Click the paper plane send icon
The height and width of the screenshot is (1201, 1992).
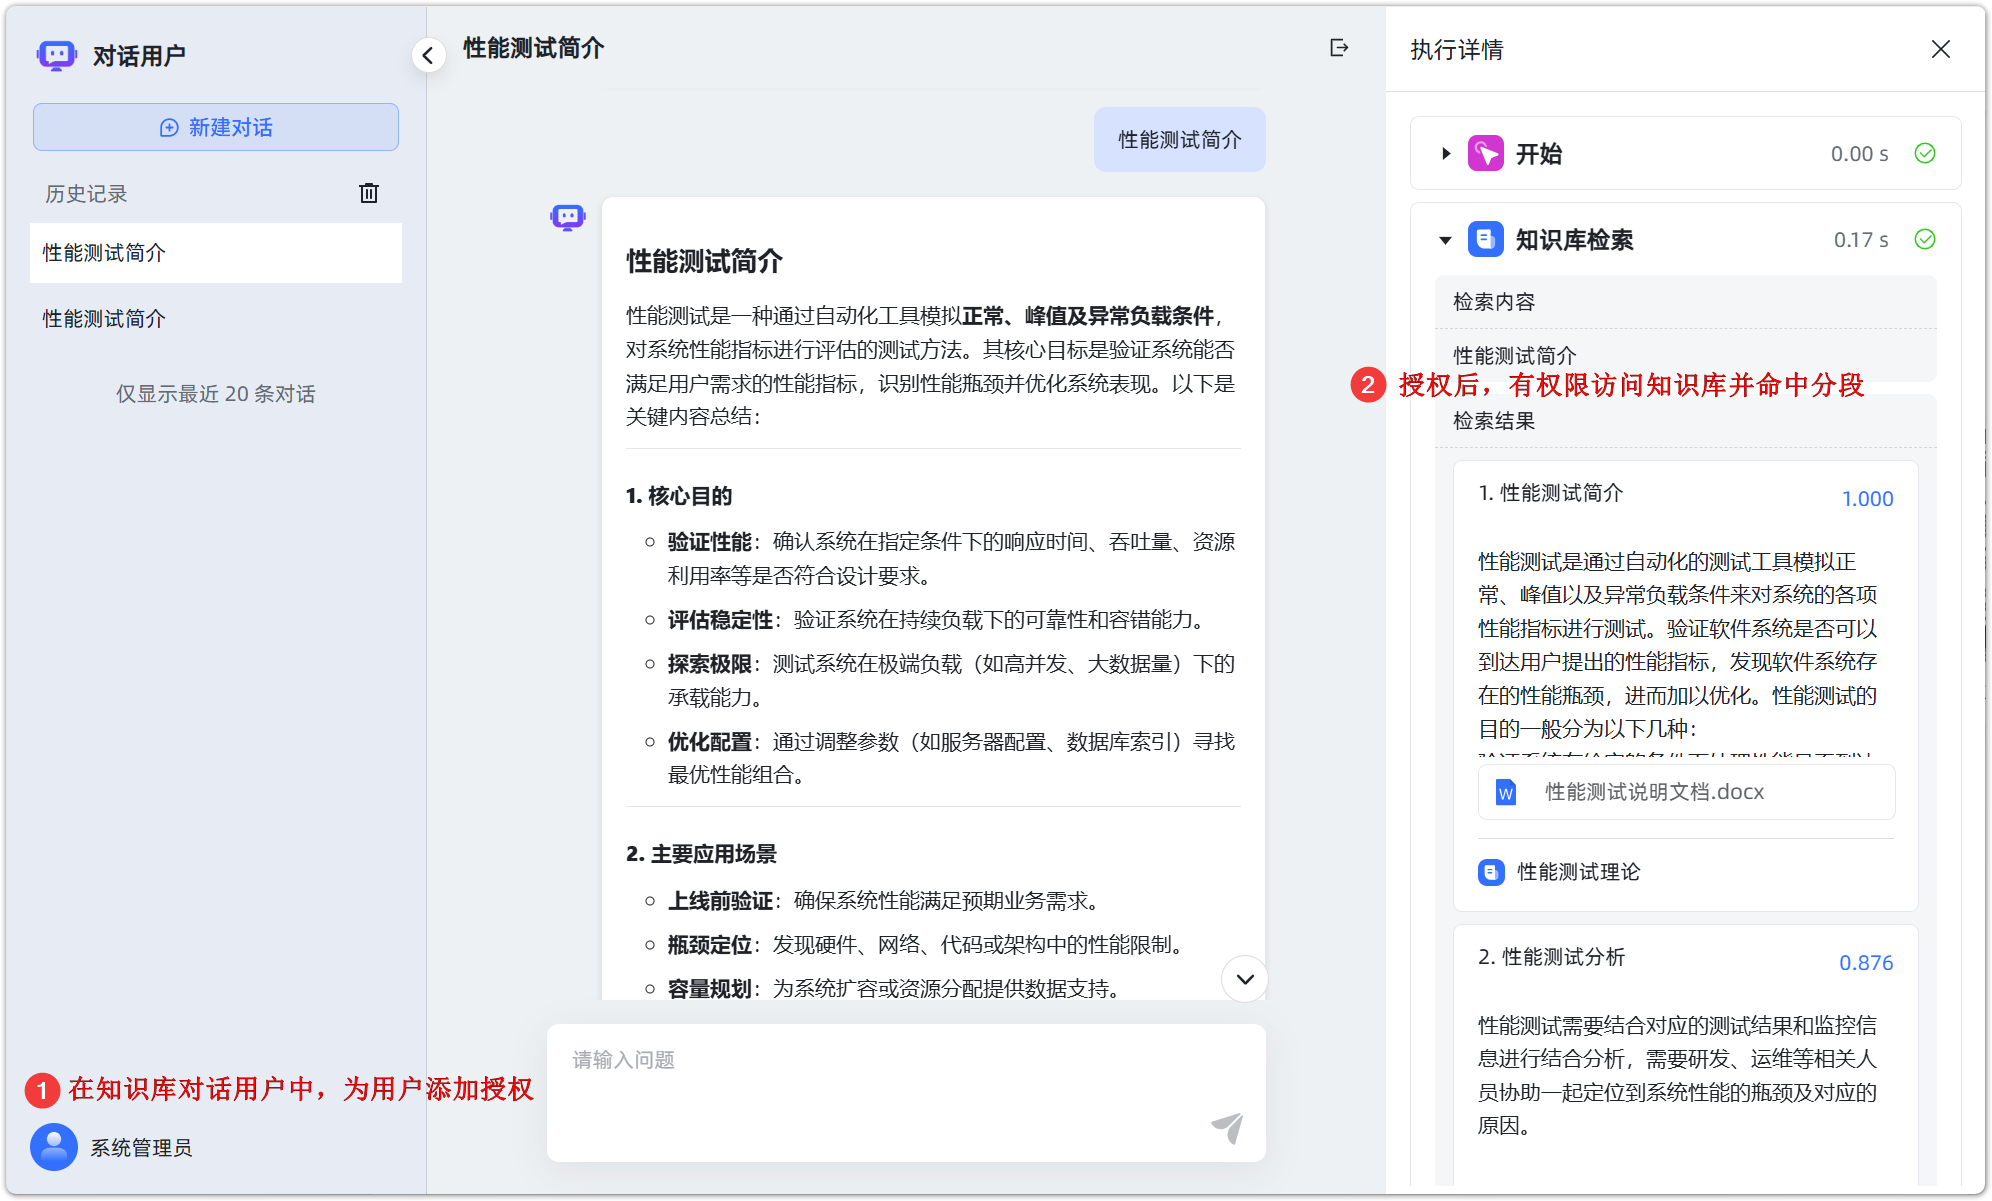1227,1128
